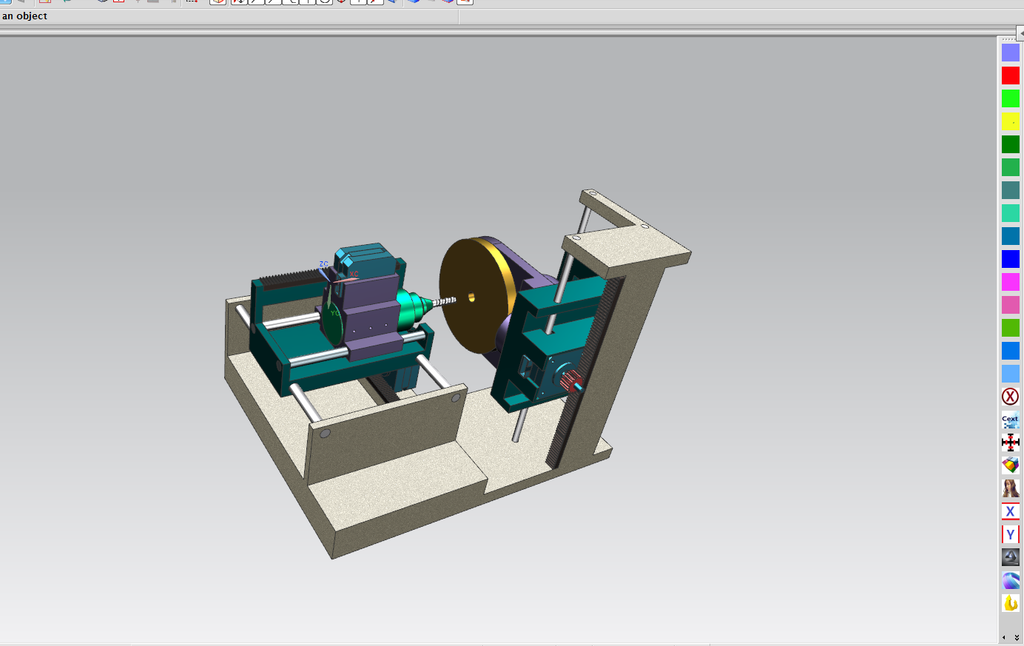Click the portrait image icon in the sidebar

tap(1011, 487)
